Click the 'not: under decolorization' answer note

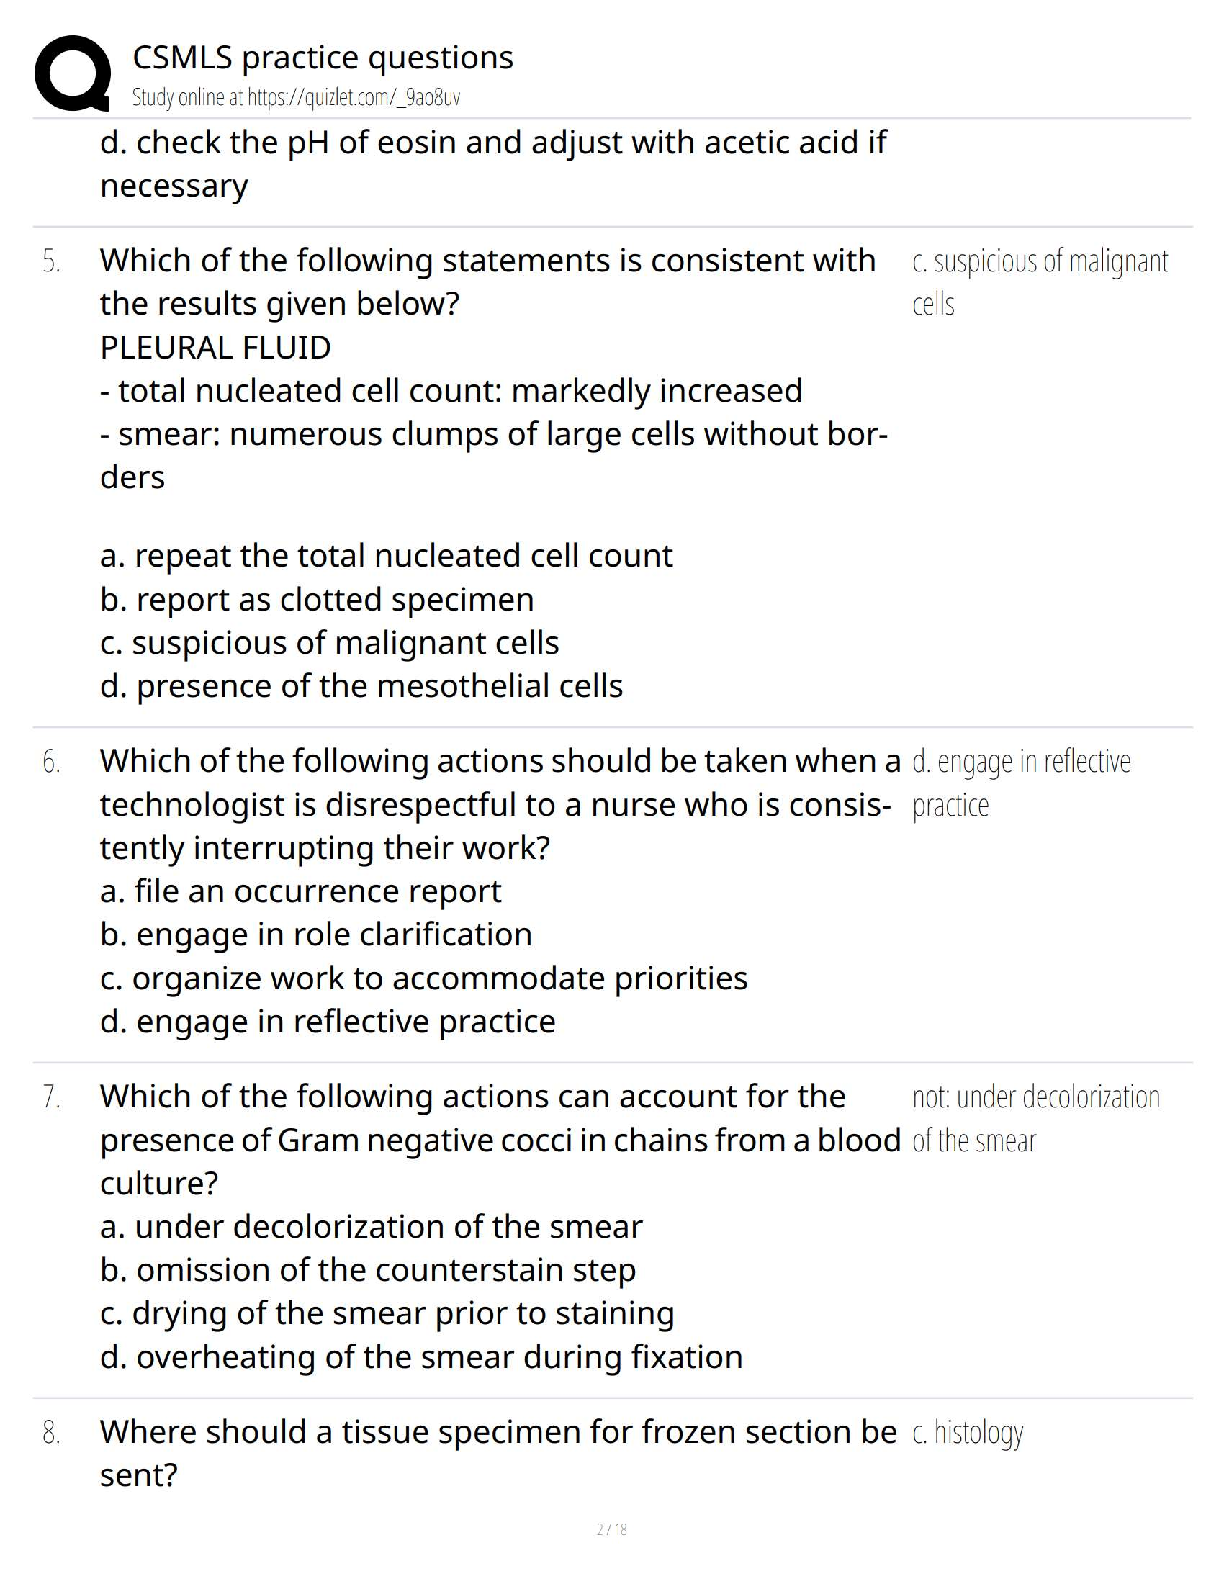coord(1035,1098)
